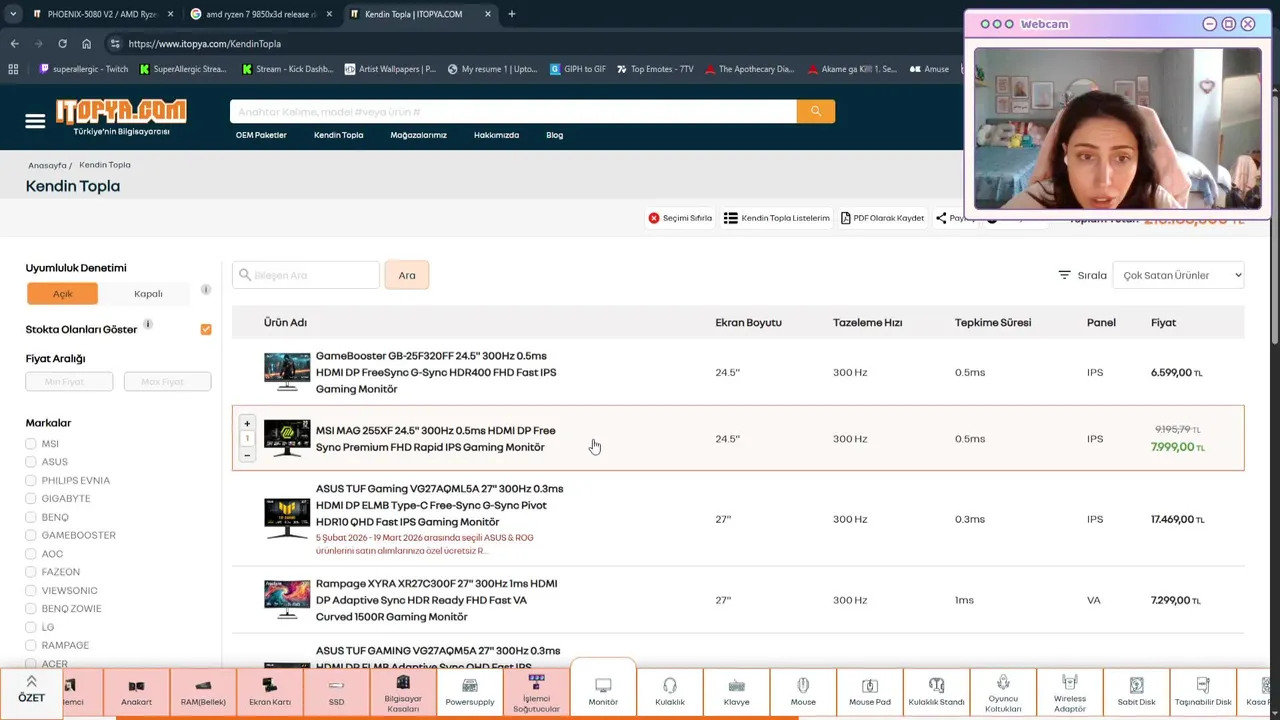Click the Max Fiyat price input
Image resolution: width=1280 pixels, height=720 pixels.
pyautogui.click(x=167, y=381)
